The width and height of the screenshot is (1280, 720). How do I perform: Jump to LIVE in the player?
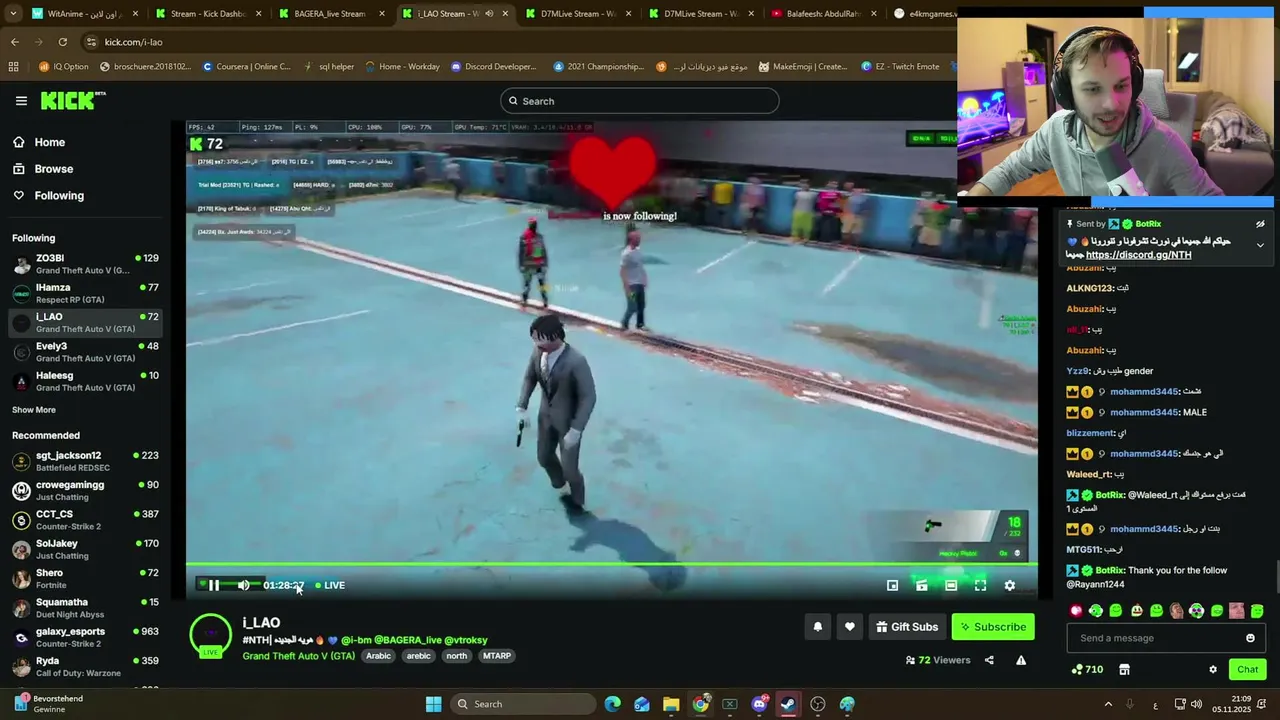[330, 585]
